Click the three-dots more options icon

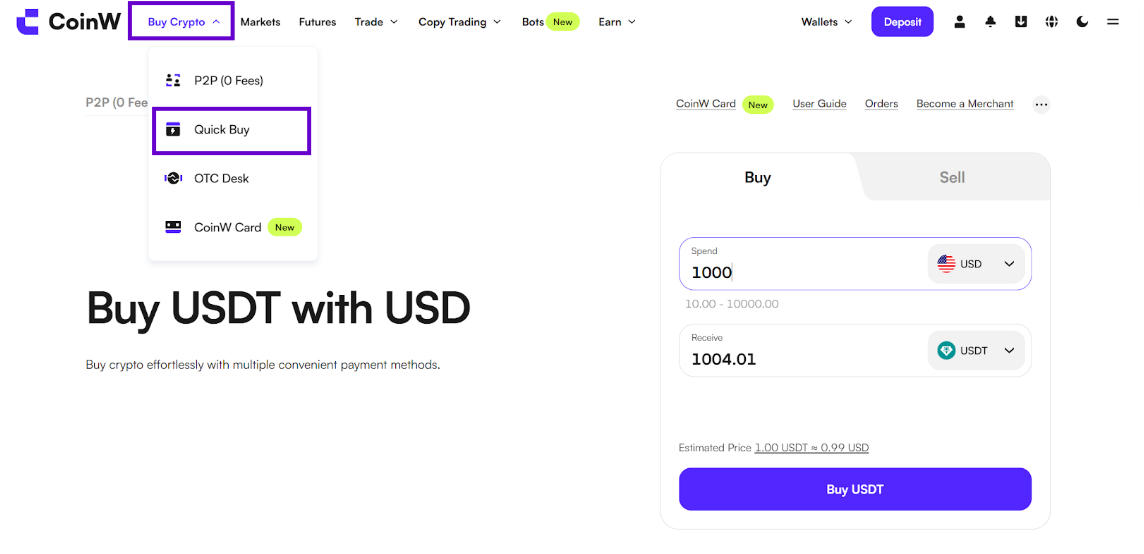pos(1041,104)
